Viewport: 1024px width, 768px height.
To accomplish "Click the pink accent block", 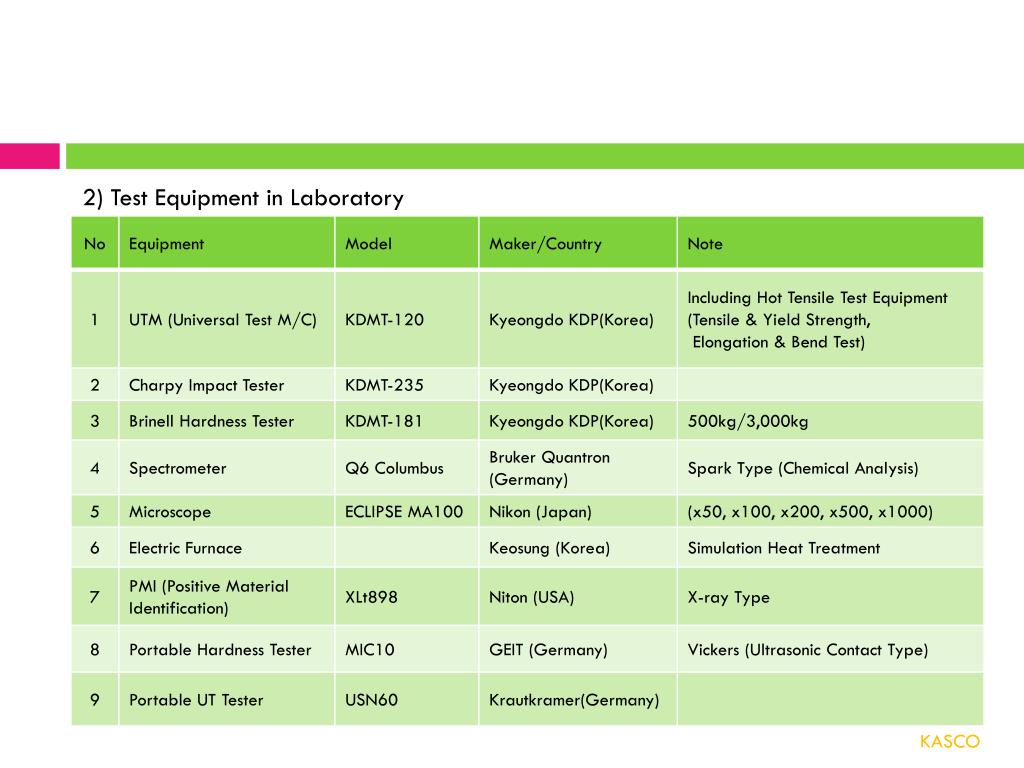I will click(29, 156).
